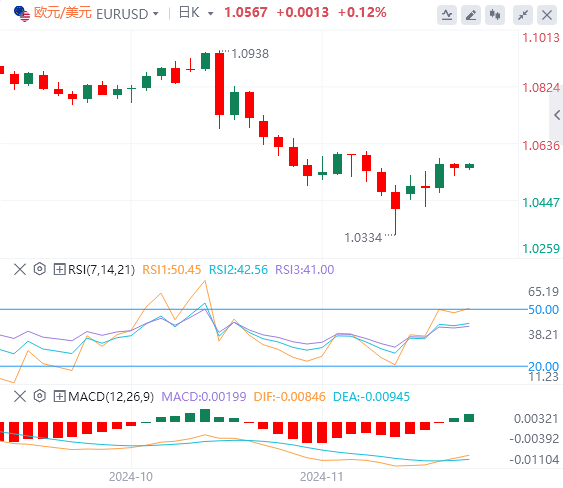The height and width of the screenshot is (488, 563).
Task: Click the DIF:-0.00846 value
Action: (x=289, y=397)
